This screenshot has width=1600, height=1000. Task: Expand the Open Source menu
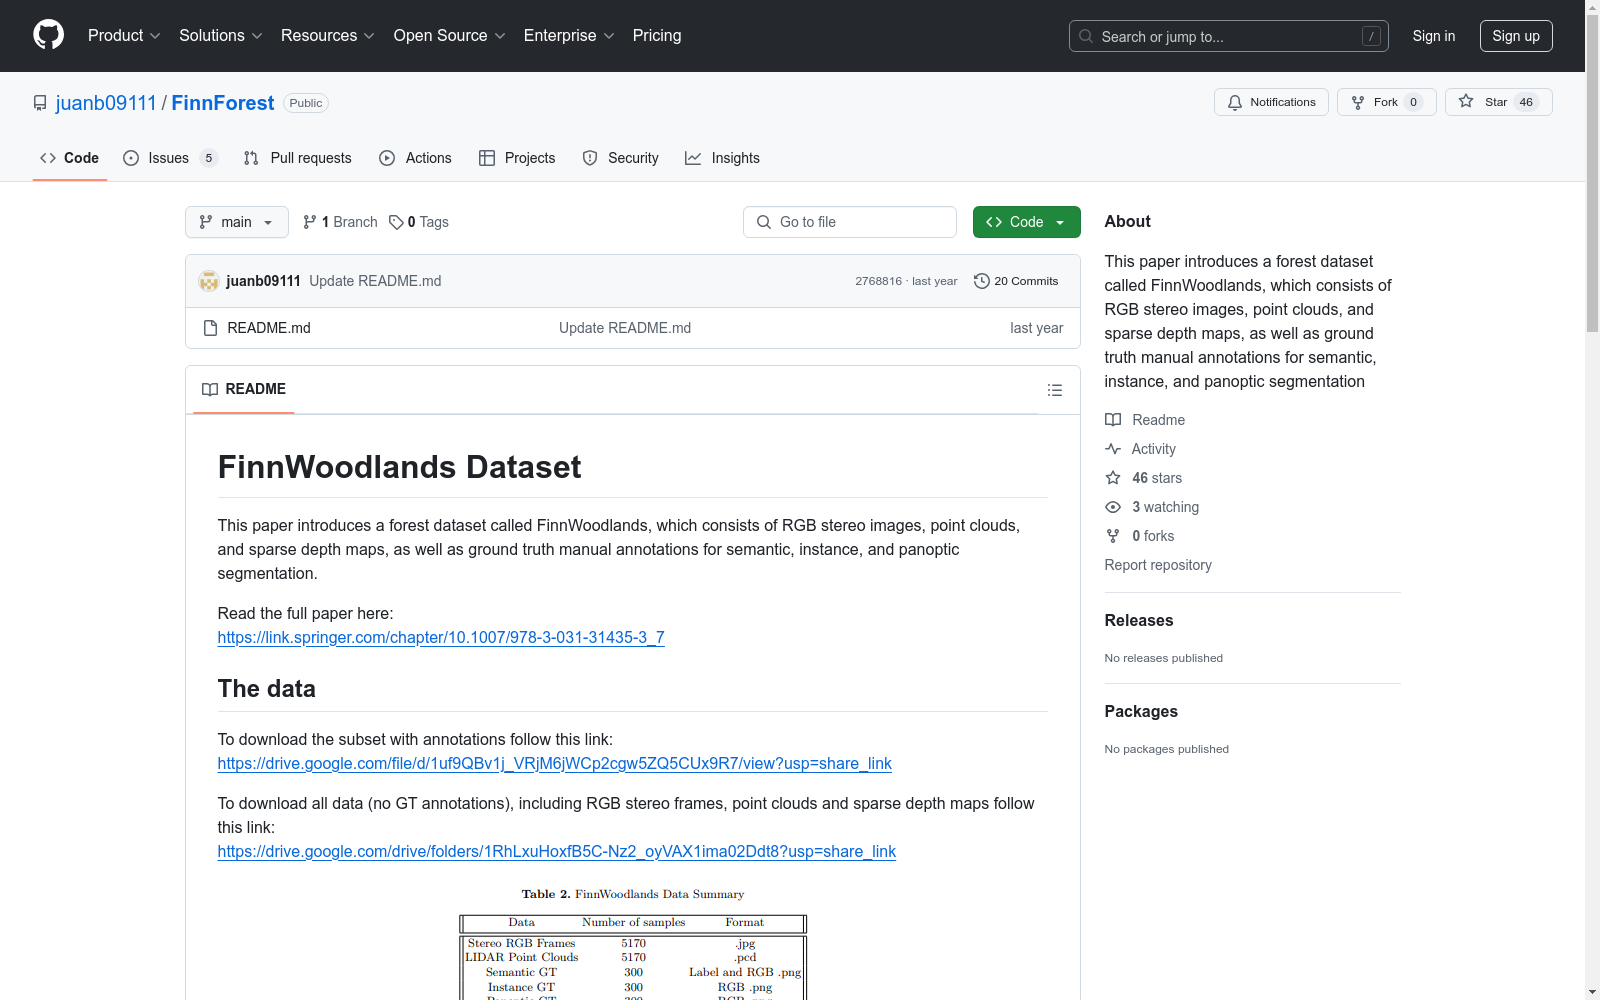(x=450, y=36)
